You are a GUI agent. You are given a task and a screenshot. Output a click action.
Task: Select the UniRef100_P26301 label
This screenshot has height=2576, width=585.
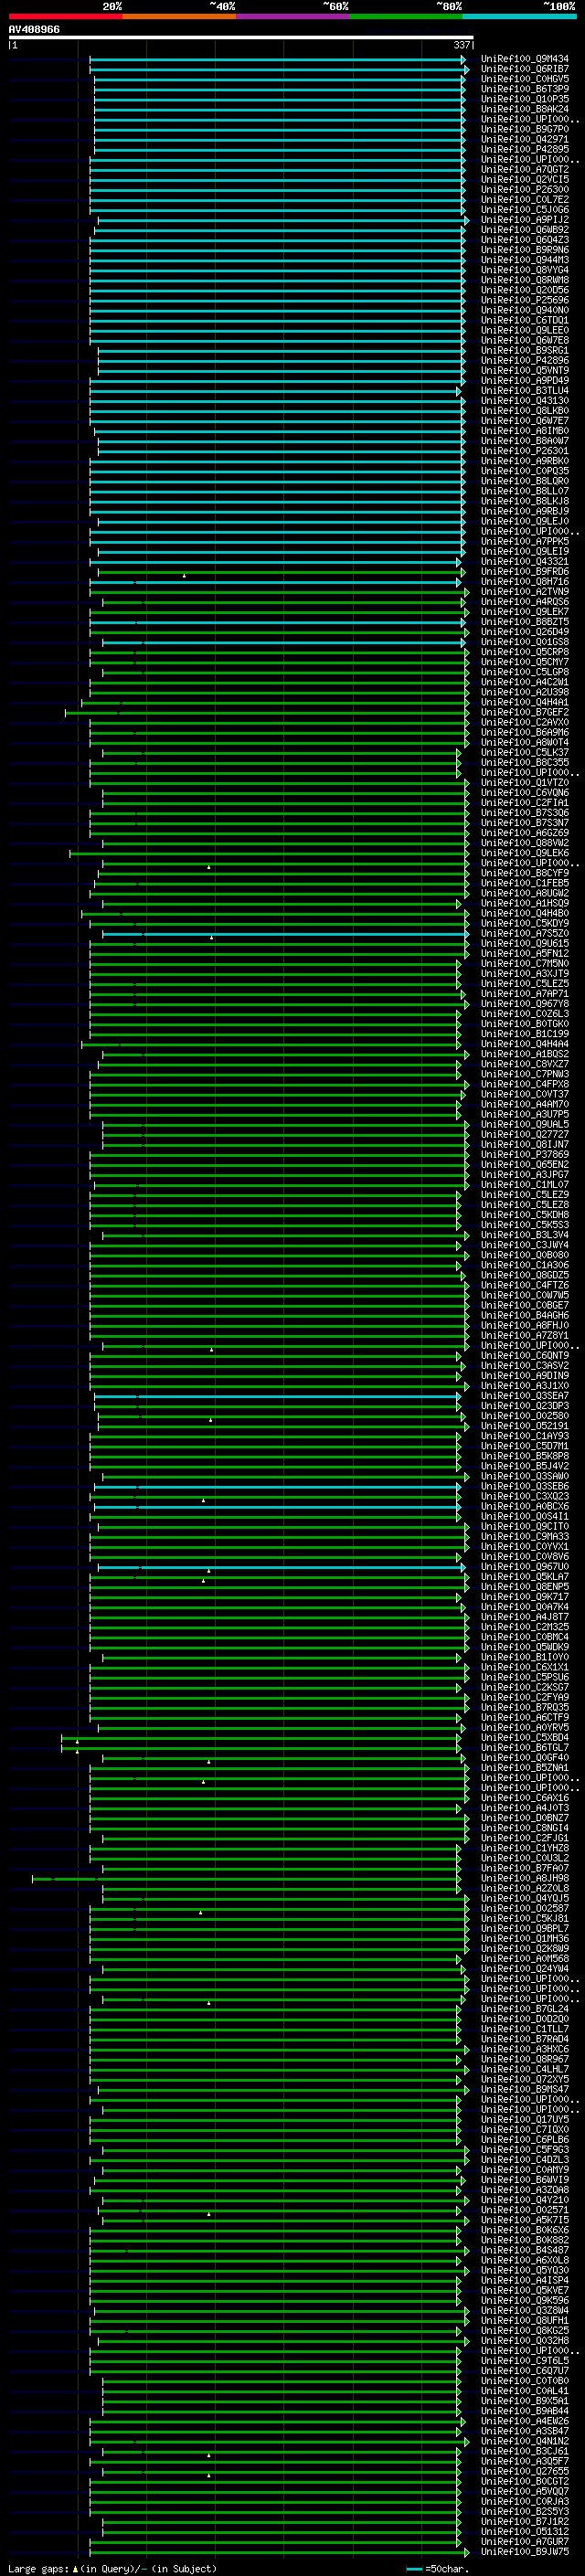[x=525, y=451]
